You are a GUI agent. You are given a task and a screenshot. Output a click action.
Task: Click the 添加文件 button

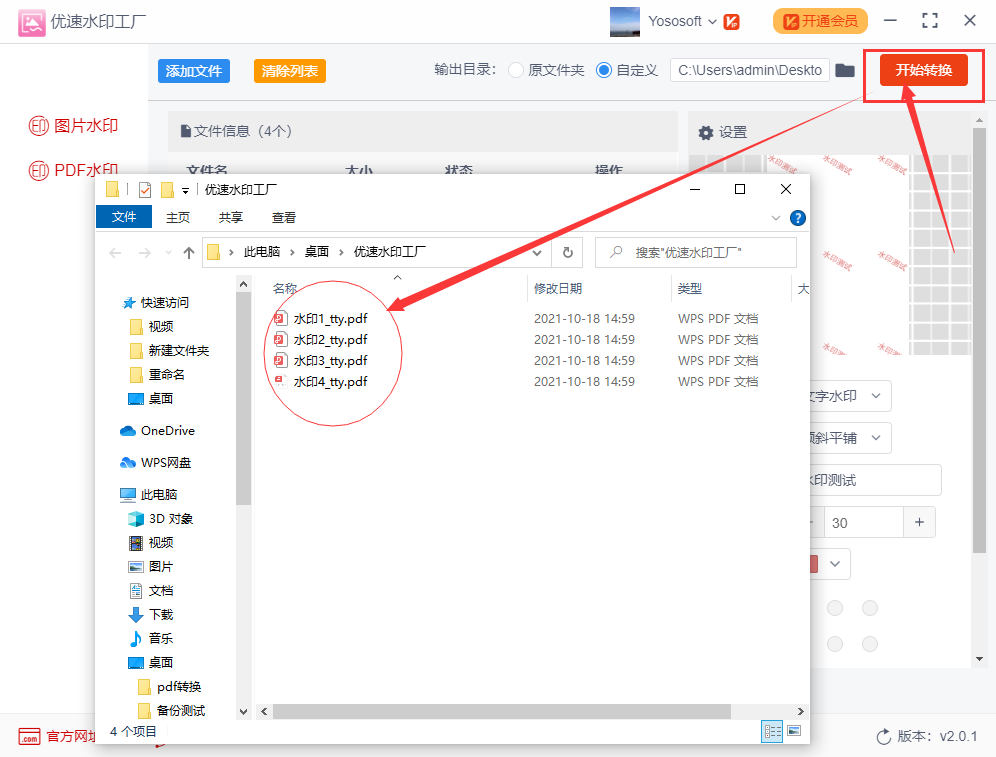coord(194,70)
